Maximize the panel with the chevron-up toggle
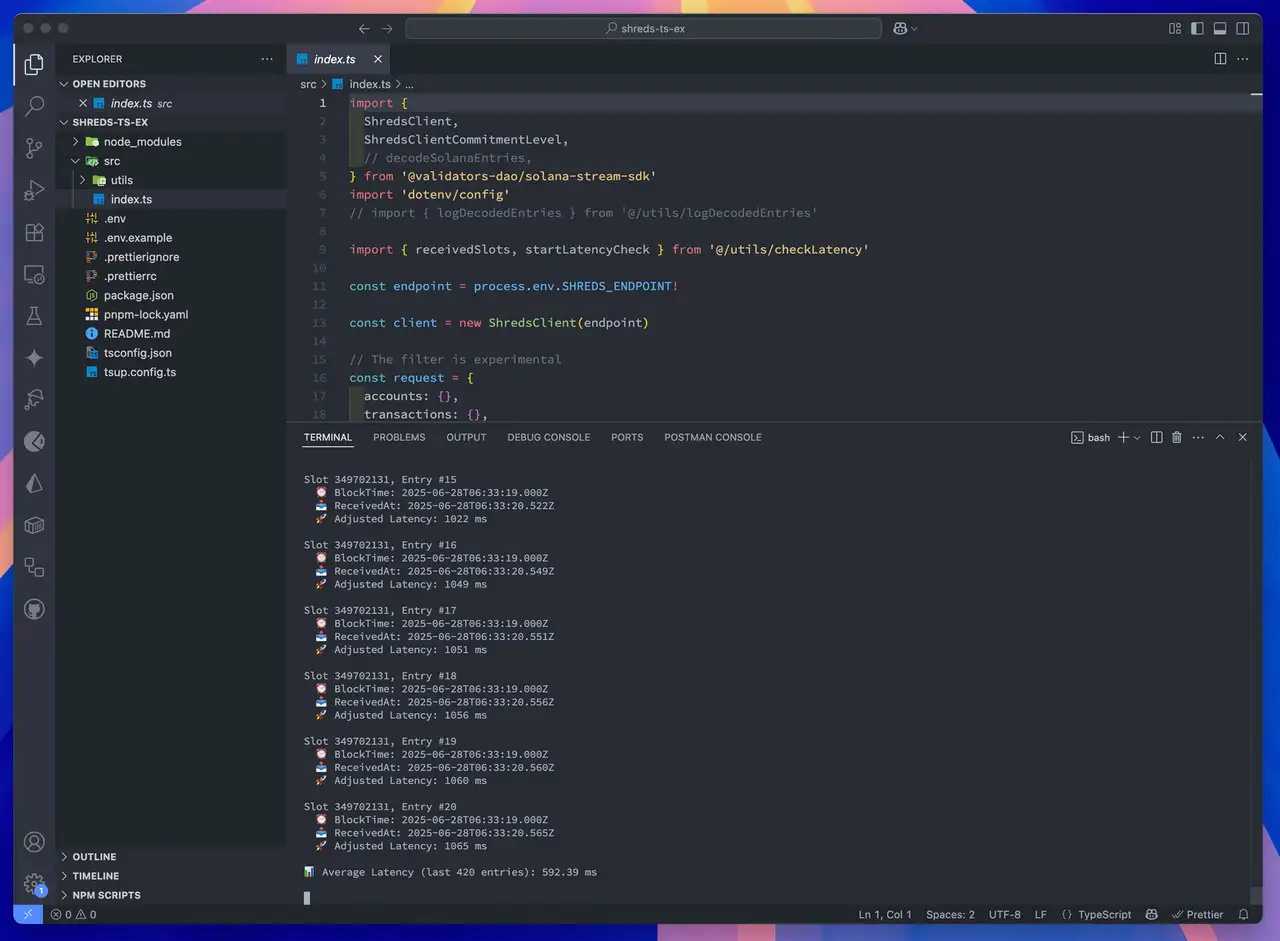The width and height of the screenshot is (1280, 941). 1220,437
